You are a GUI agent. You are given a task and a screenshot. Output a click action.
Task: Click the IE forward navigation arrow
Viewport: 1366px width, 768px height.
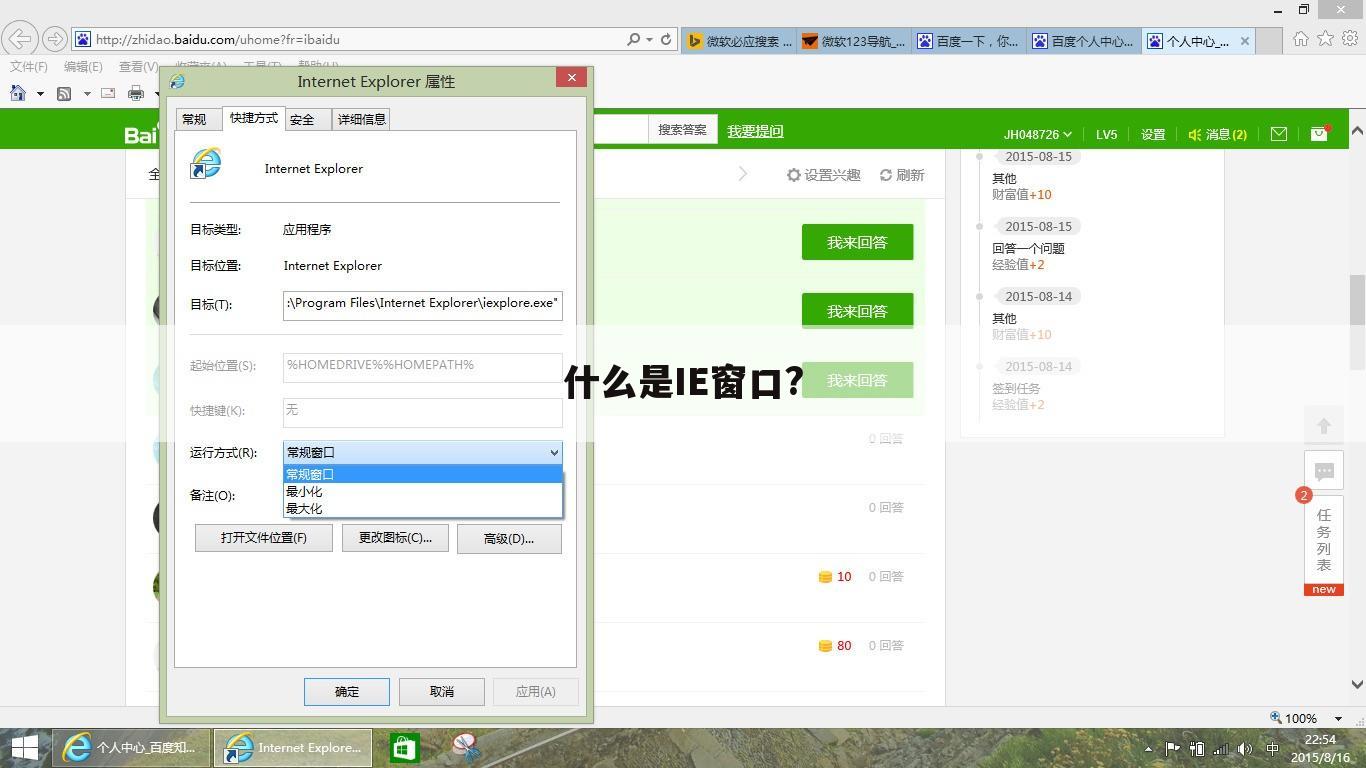point(55,39)
